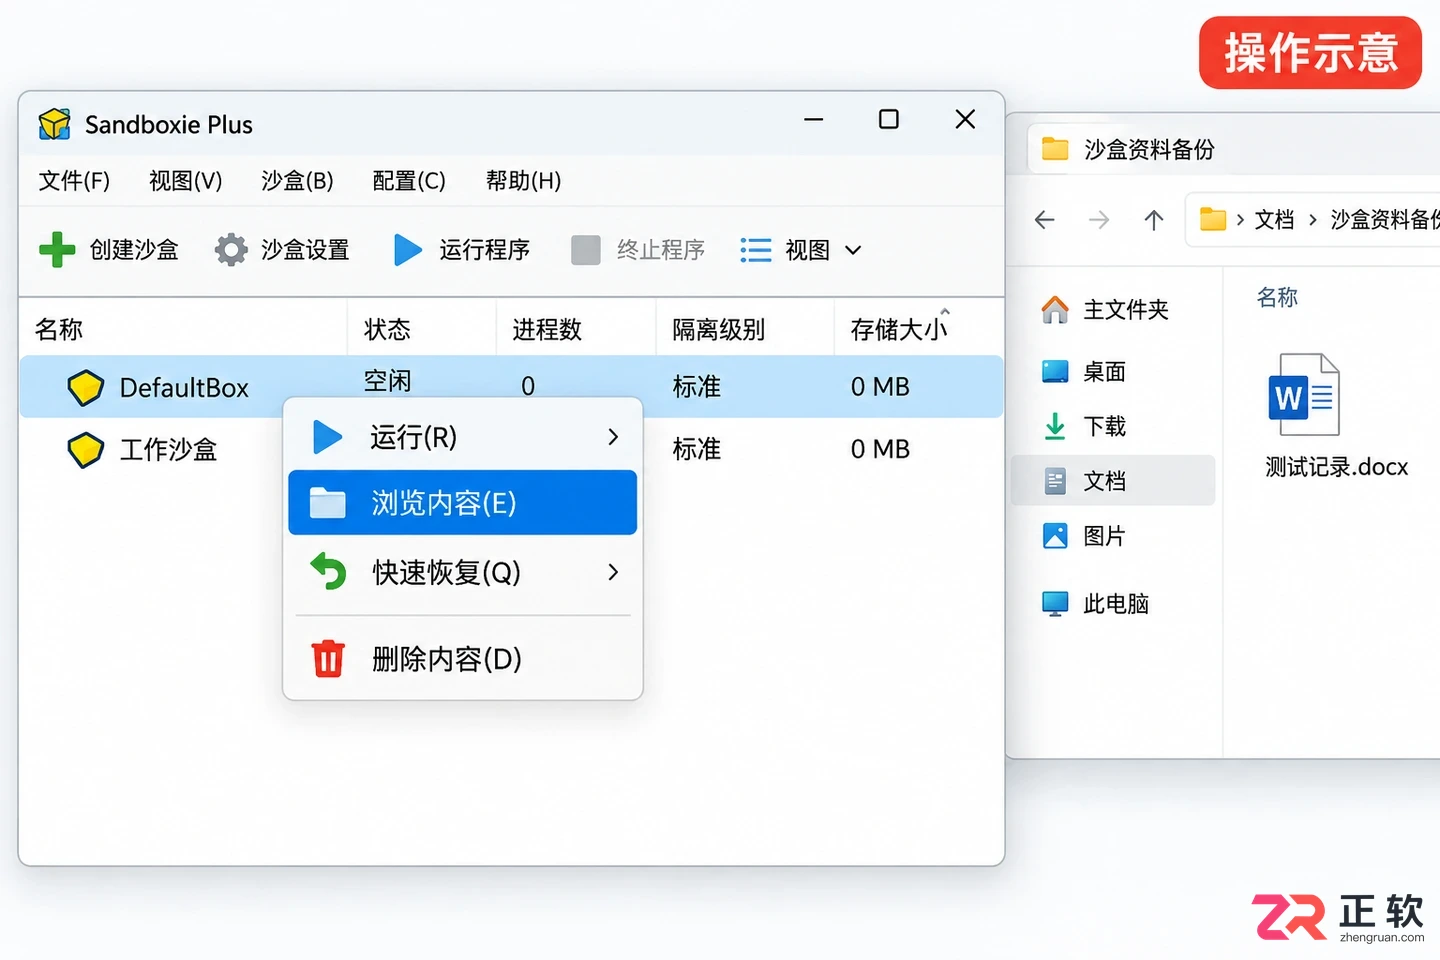Click 文档 in the Explorer address bar

(x=1275, y=220)
